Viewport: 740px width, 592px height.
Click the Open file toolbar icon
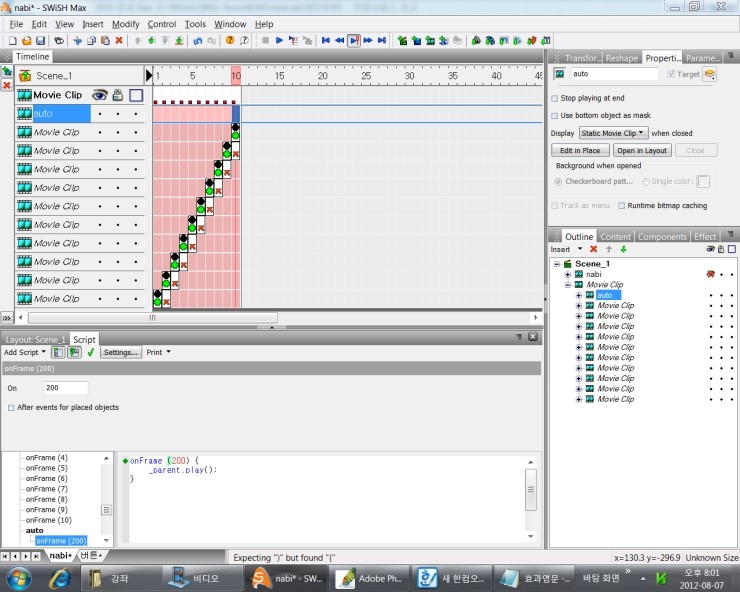pyautogui.click(x=26, y=41)
